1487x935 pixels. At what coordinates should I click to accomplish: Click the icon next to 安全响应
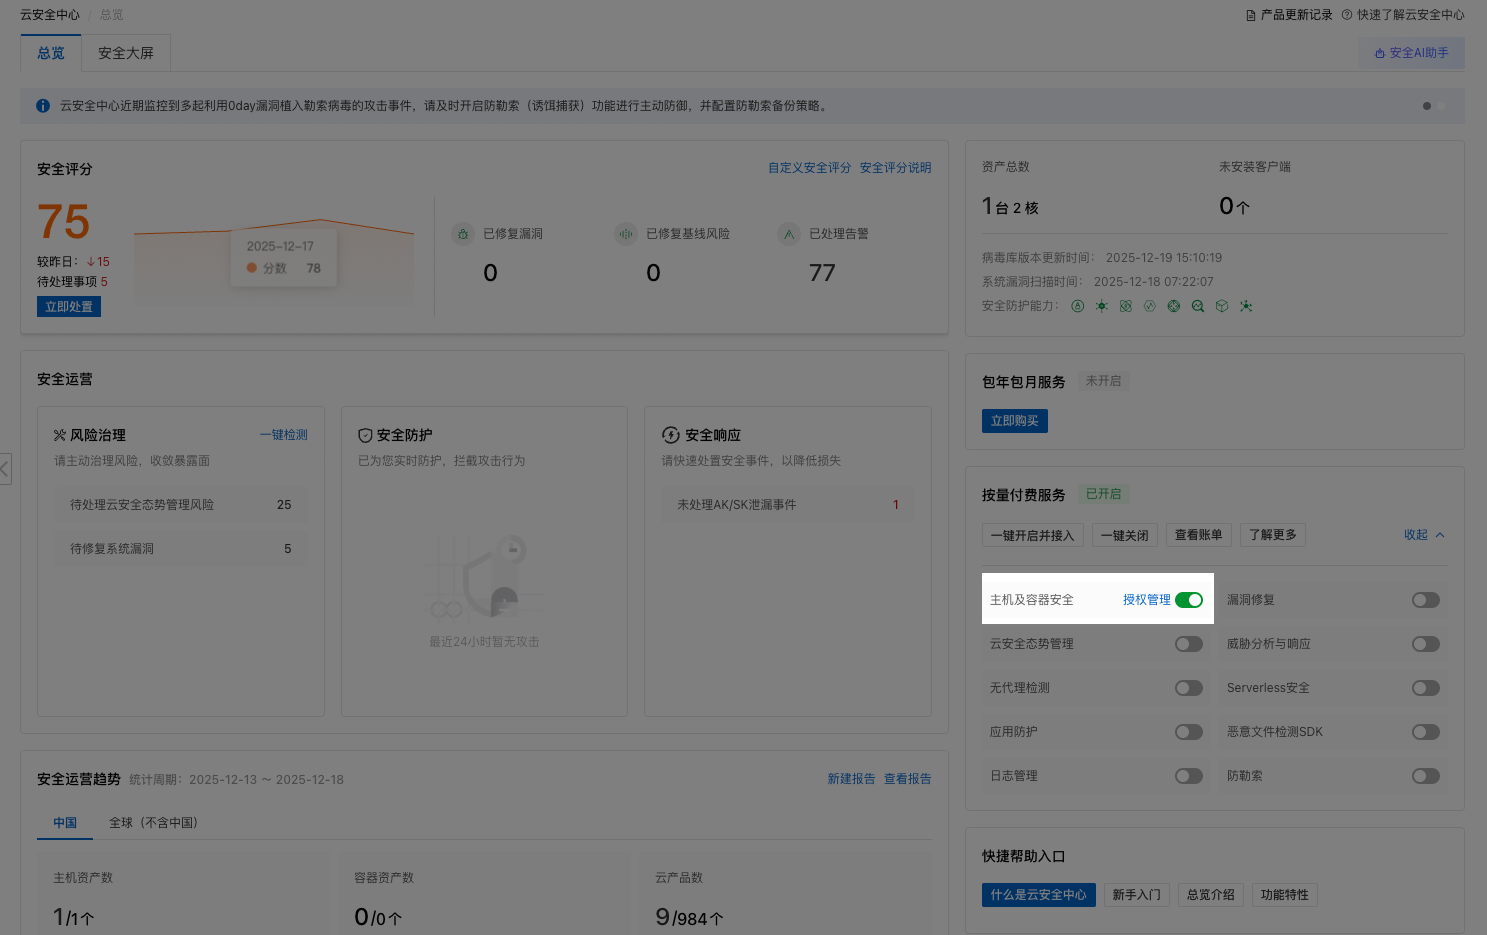(x=671, y=435)
